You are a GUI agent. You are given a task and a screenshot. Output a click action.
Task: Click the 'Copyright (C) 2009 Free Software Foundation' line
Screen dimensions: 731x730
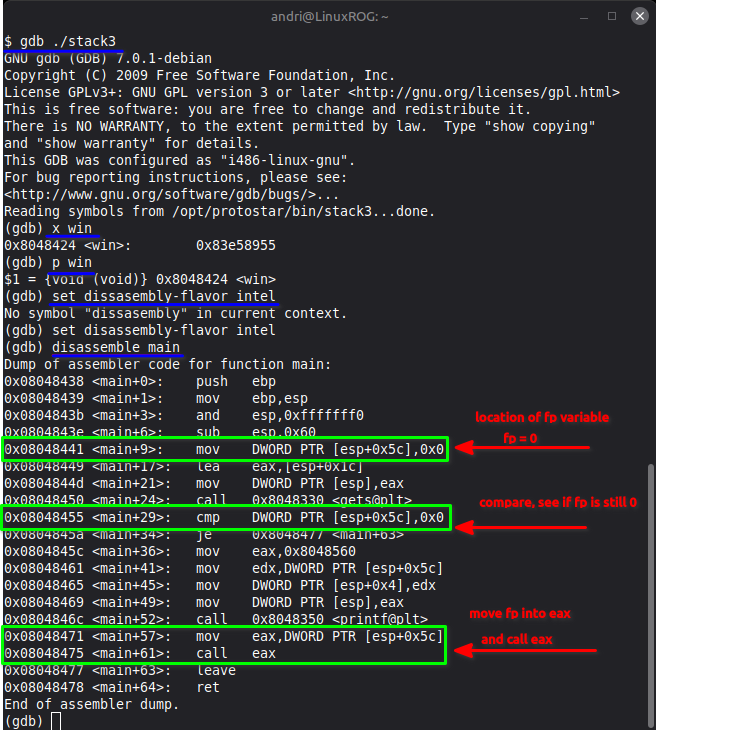(x=200, y=76)
